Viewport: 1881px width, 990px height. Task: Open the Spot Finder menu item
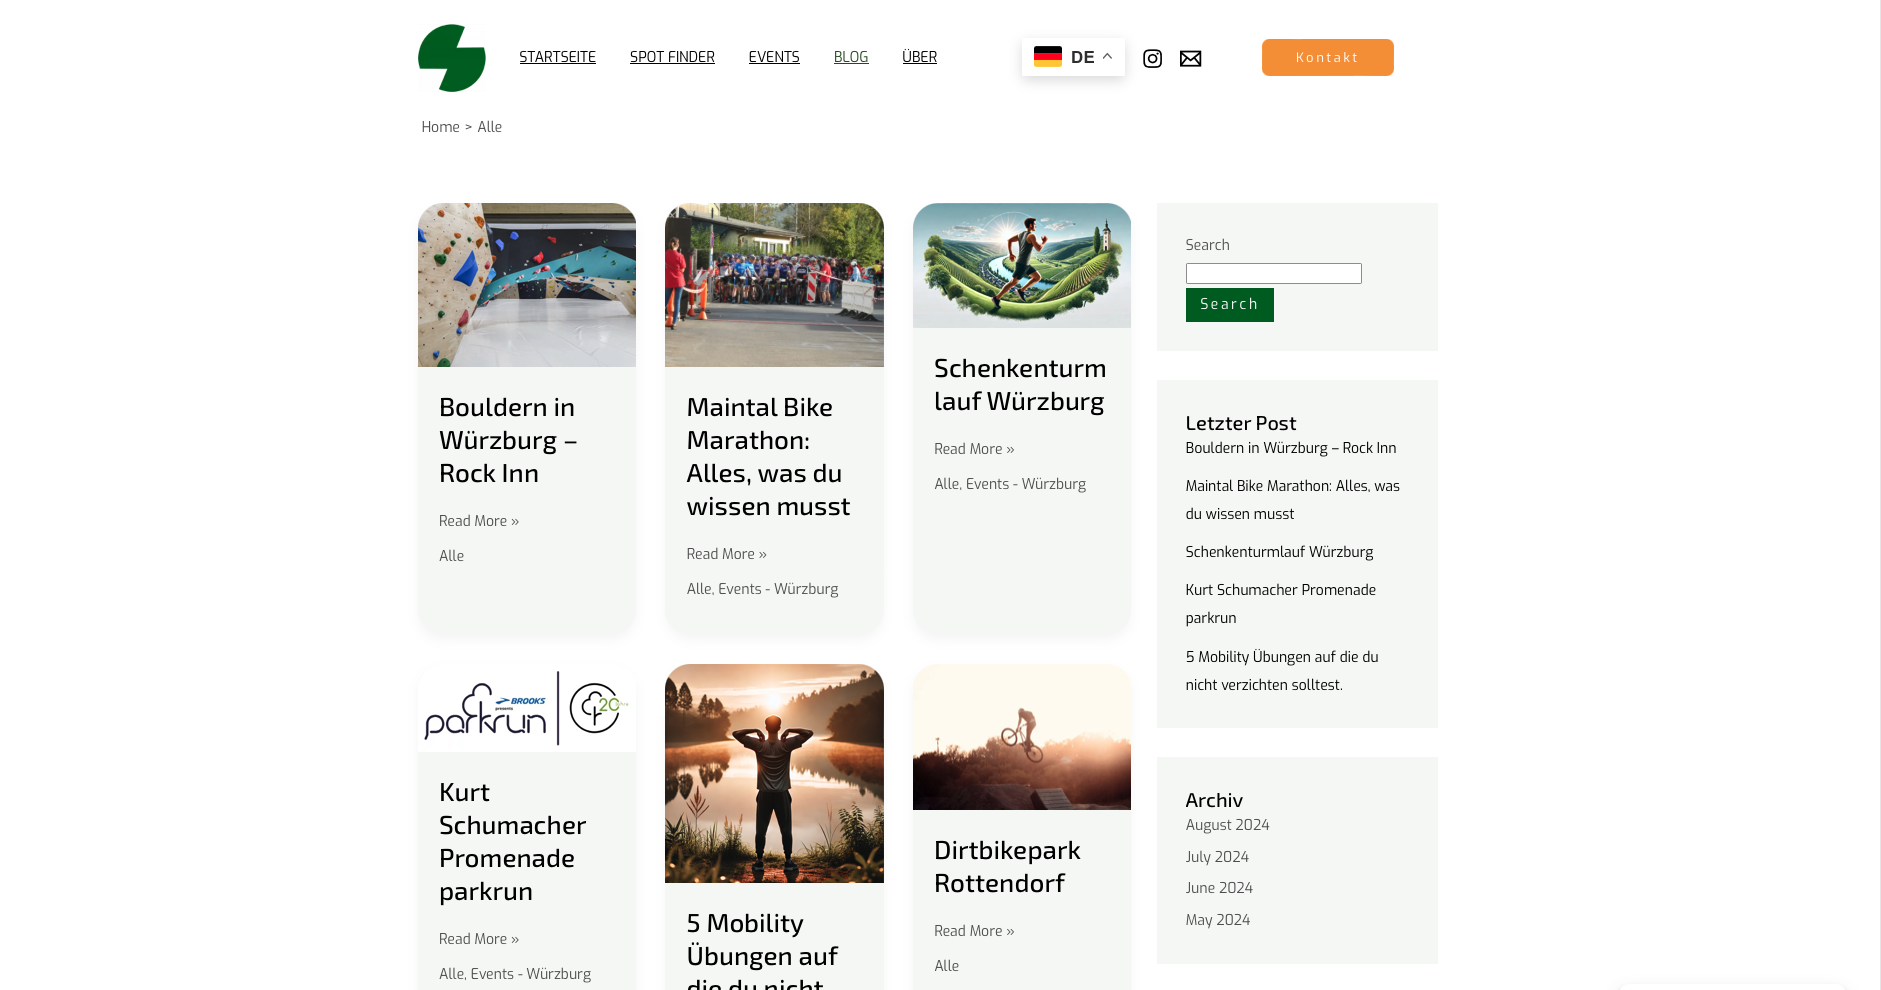[672, 57]
